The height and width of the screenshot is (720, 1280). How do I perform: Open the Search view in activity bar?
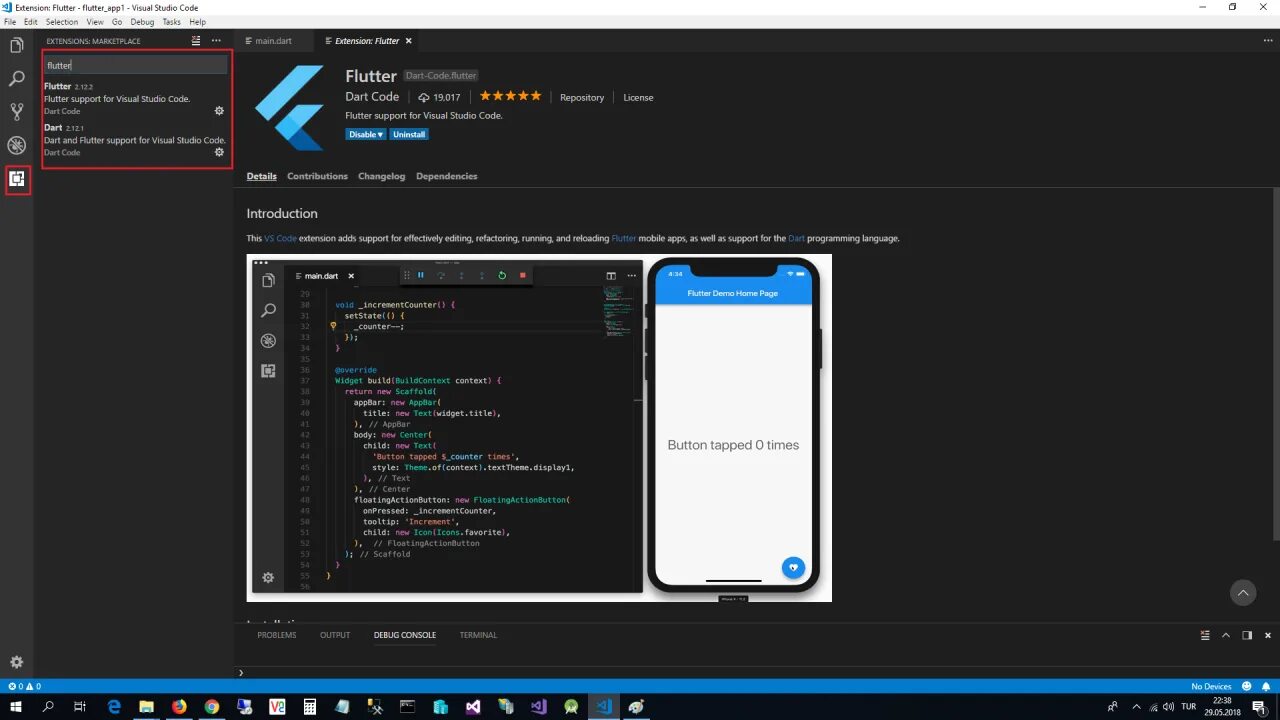pyautogui.click(x=16, y=79)
